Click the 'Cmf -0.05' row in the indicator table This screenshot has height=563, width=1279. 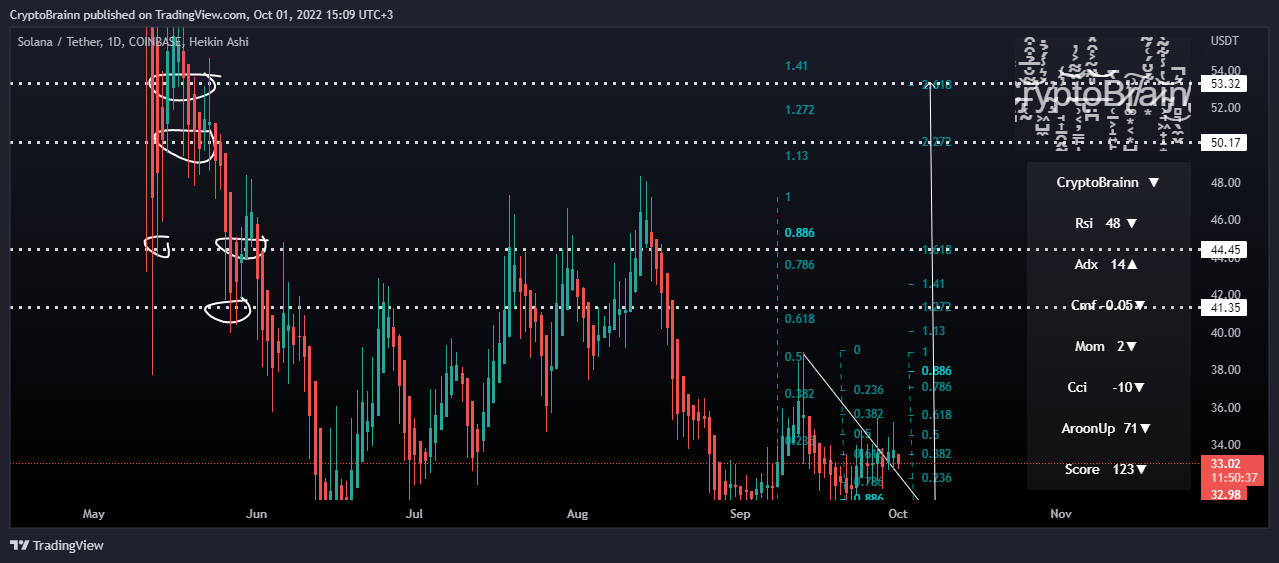click(1108, 305)
